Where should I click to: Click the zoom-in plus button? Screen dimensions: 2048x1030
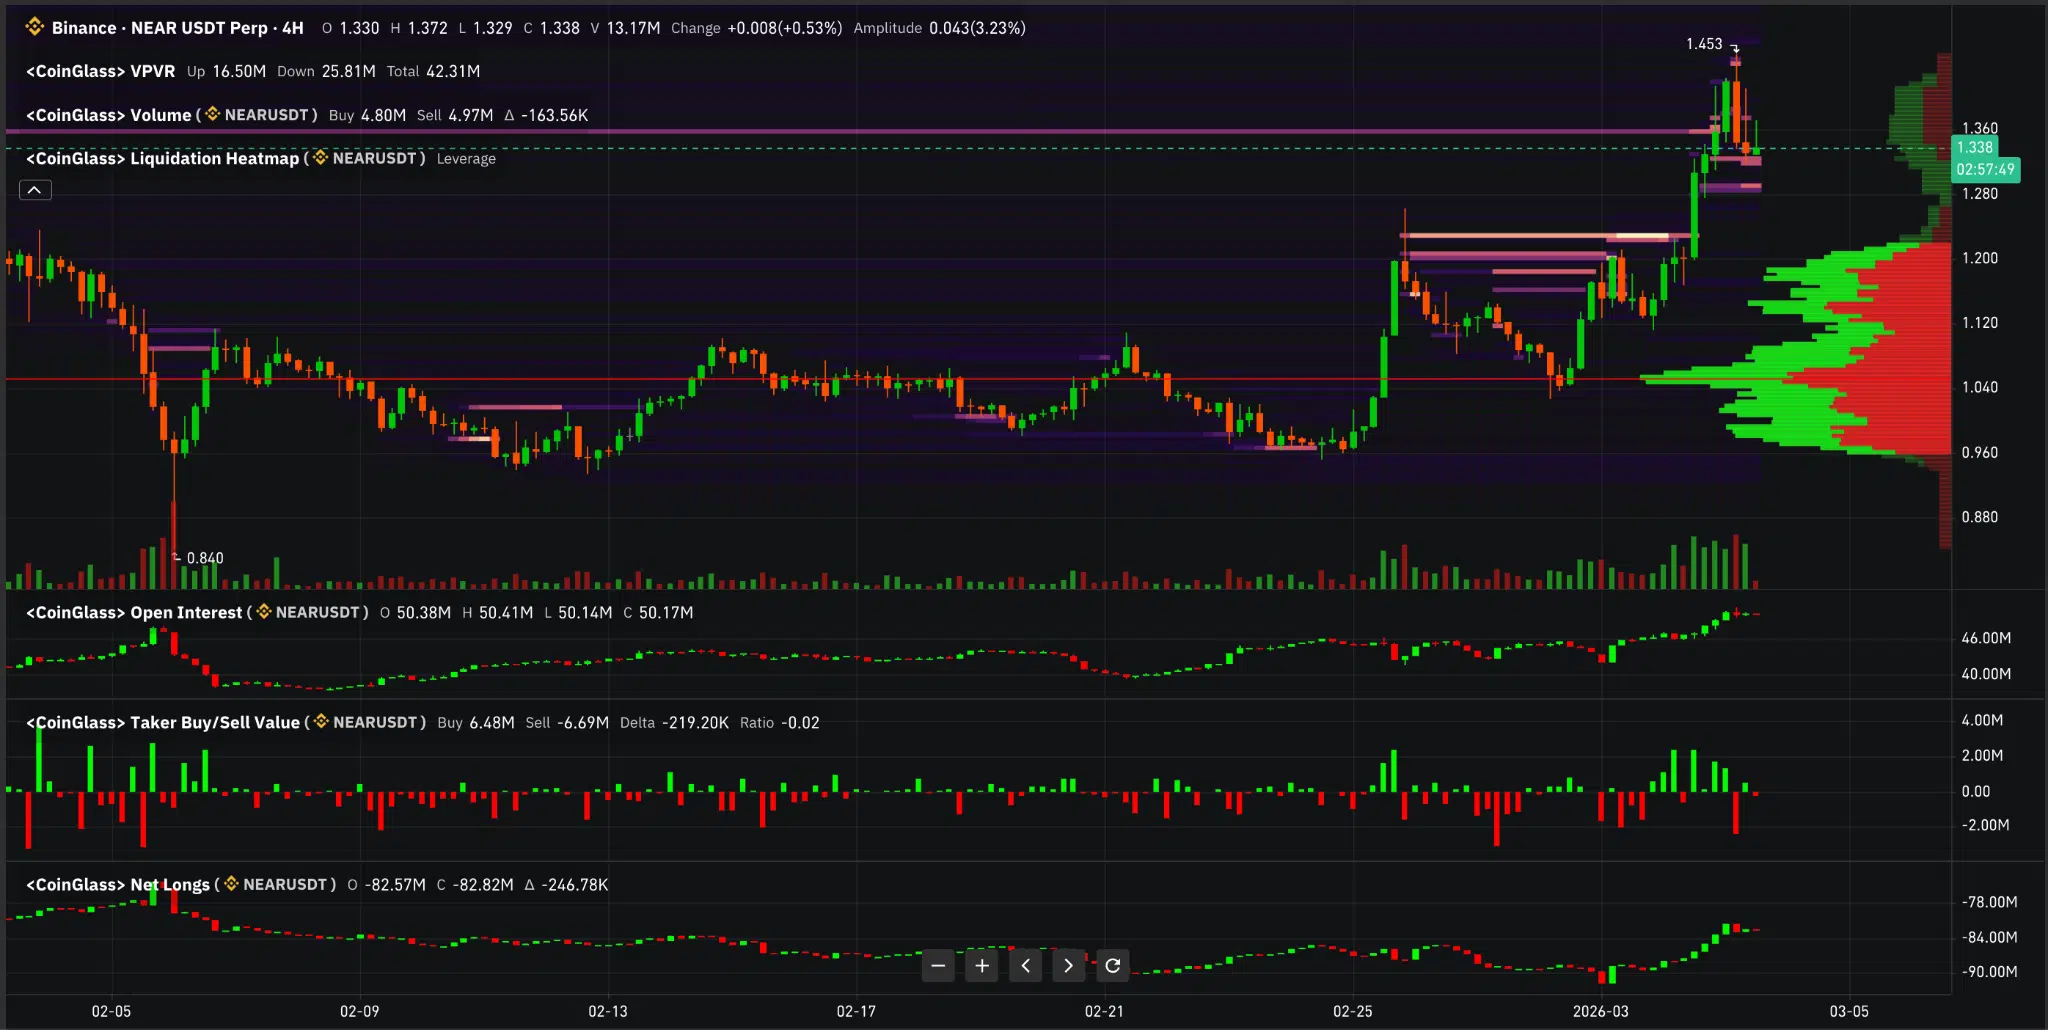(981, 965)
